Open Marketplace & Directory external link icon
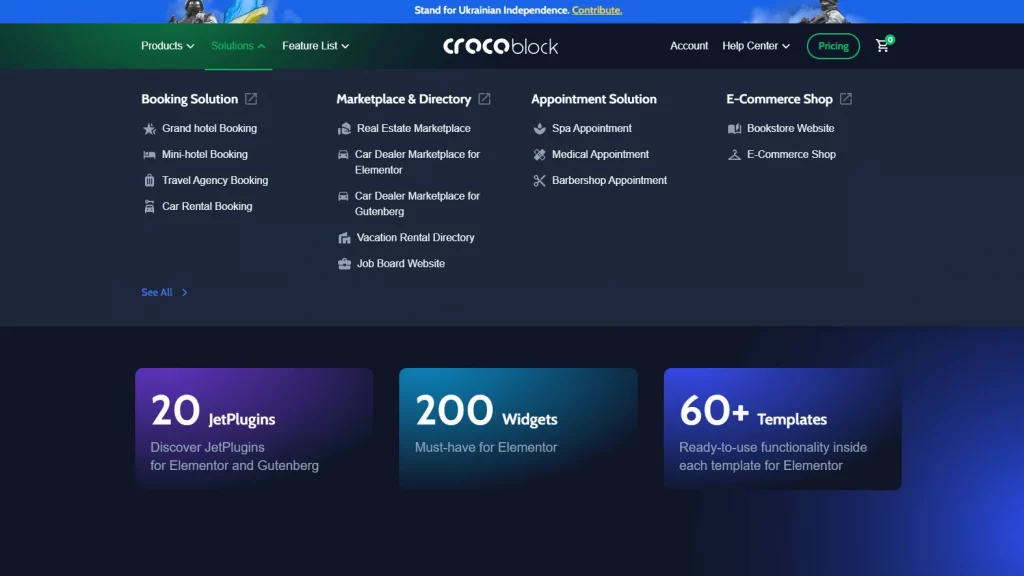This screenshot has height=576, width=1024. 484,99
